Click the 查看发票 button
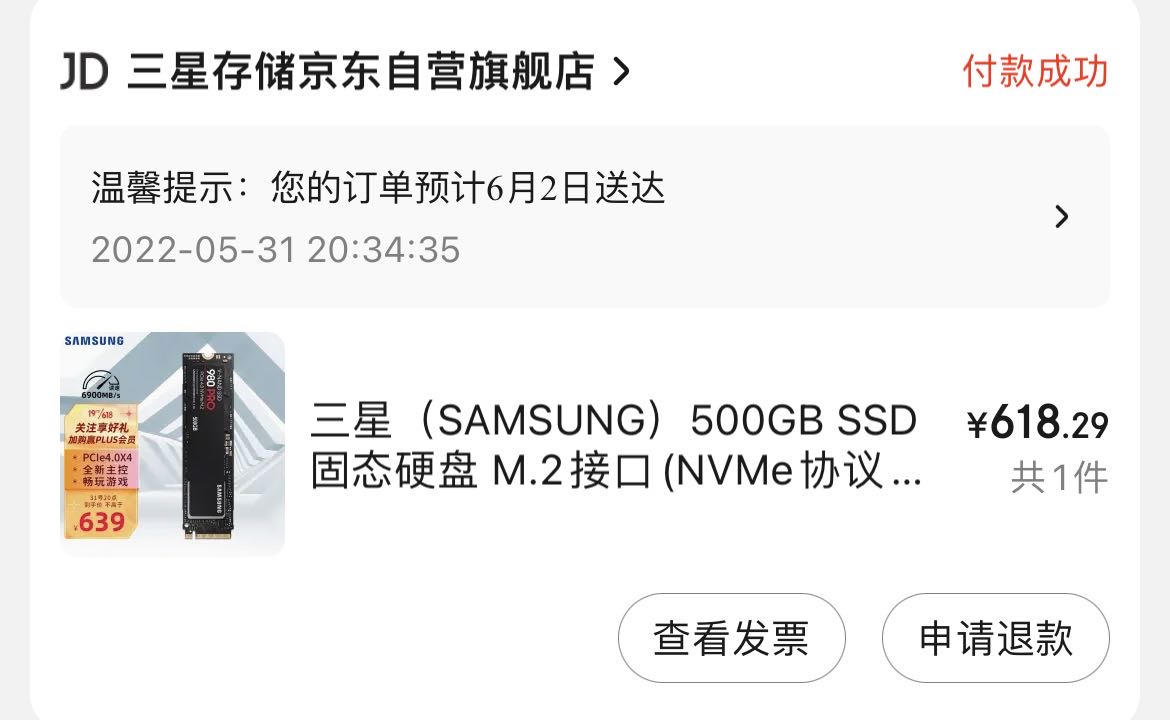The height and width of the screenshot is (720, 1170). pyautogui.click(x=731, y=638)
